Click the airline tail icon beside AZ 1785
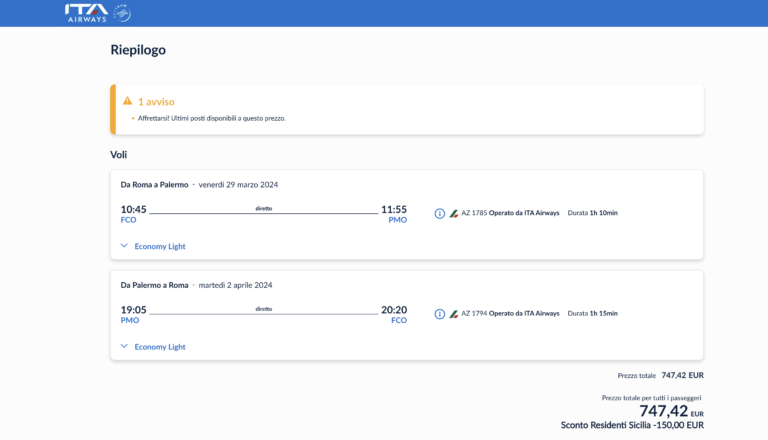This screenshot has width=768, height=440. (x=454, y=214)
